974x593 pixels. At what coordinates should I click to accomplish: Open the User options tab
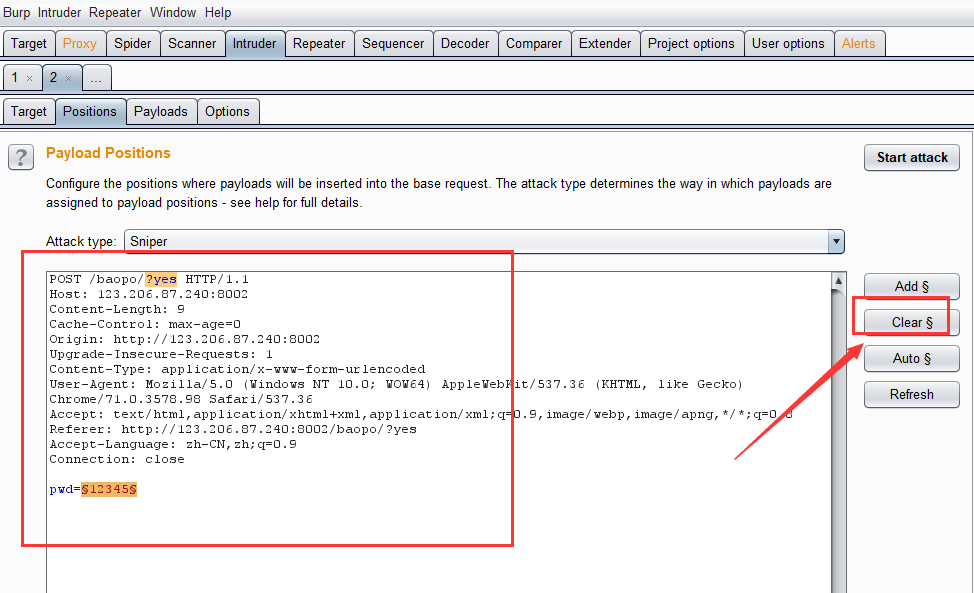point(788,43)
